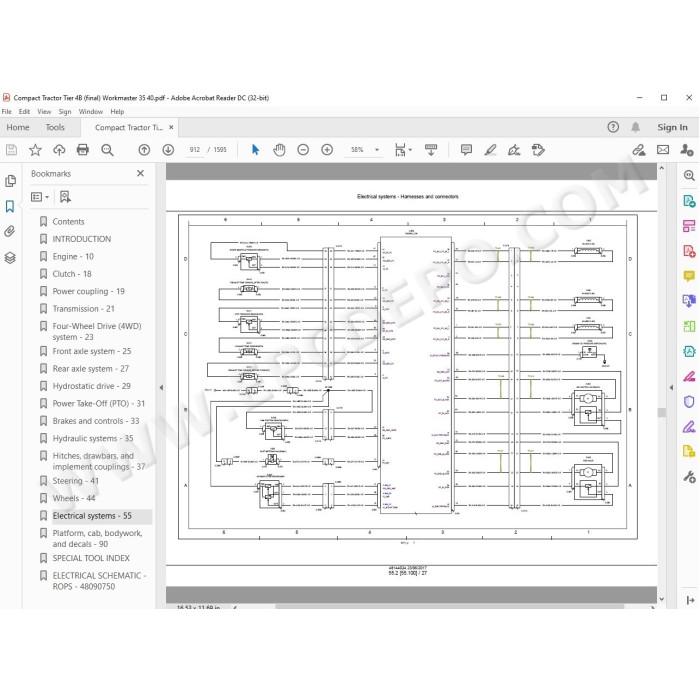Screen dimensions: 700x700
Task: Open the Transmission - 21 bookmark
Action: point(83,308)
